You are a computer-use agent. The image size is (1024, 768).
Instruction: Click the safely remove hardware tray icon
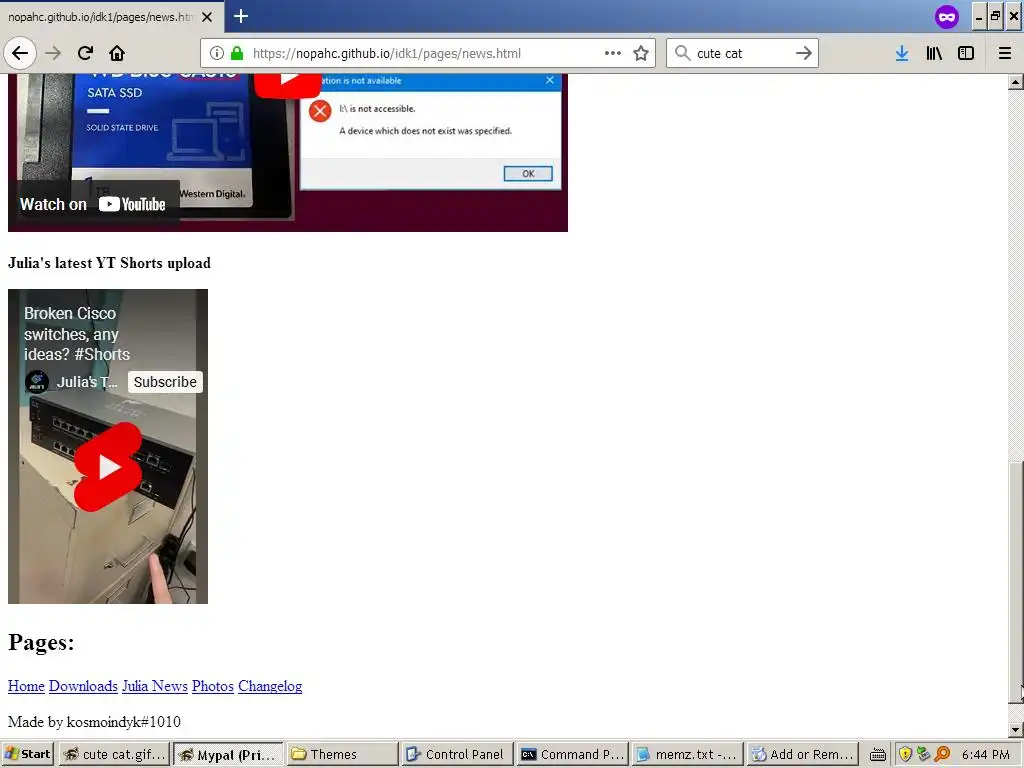[923, 754]
